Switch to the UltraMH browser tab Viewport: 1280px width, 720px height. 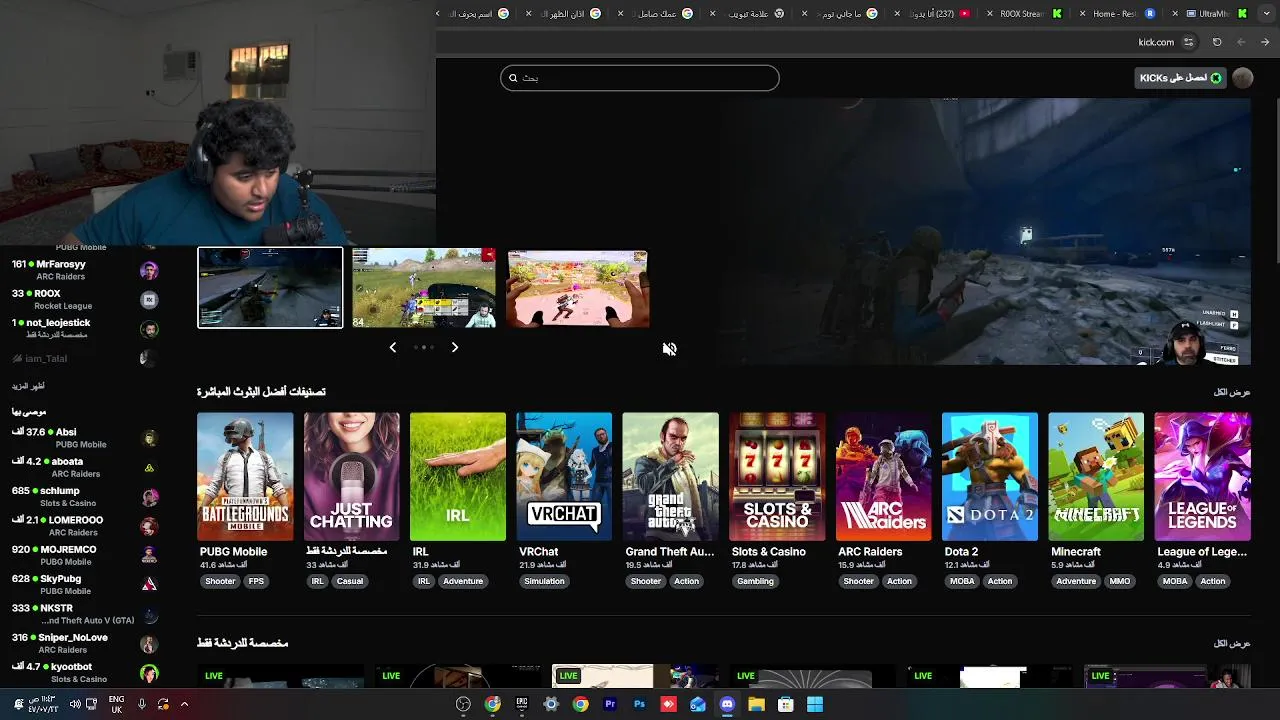(1208, 13)
